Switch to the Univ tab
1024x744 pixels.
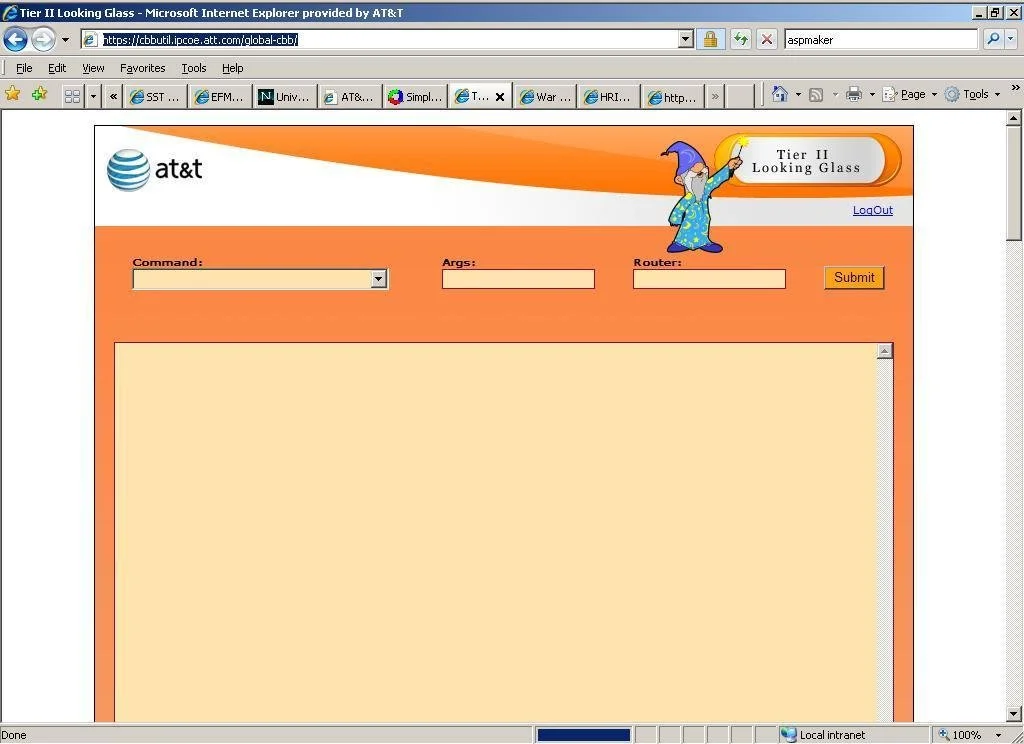pyautogui.click(x=284, y=97)
